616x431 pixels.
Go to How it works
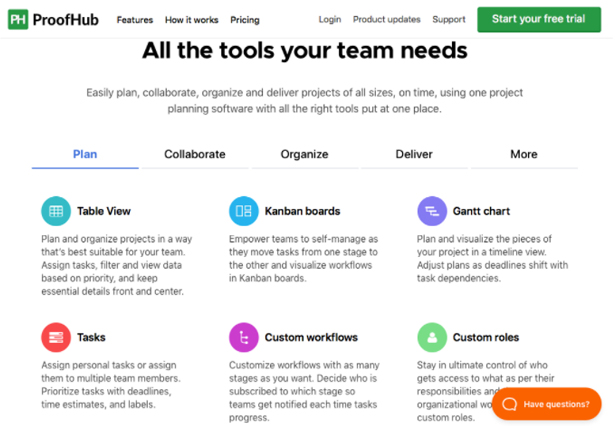pyautogui.click(x=191, y=20)
